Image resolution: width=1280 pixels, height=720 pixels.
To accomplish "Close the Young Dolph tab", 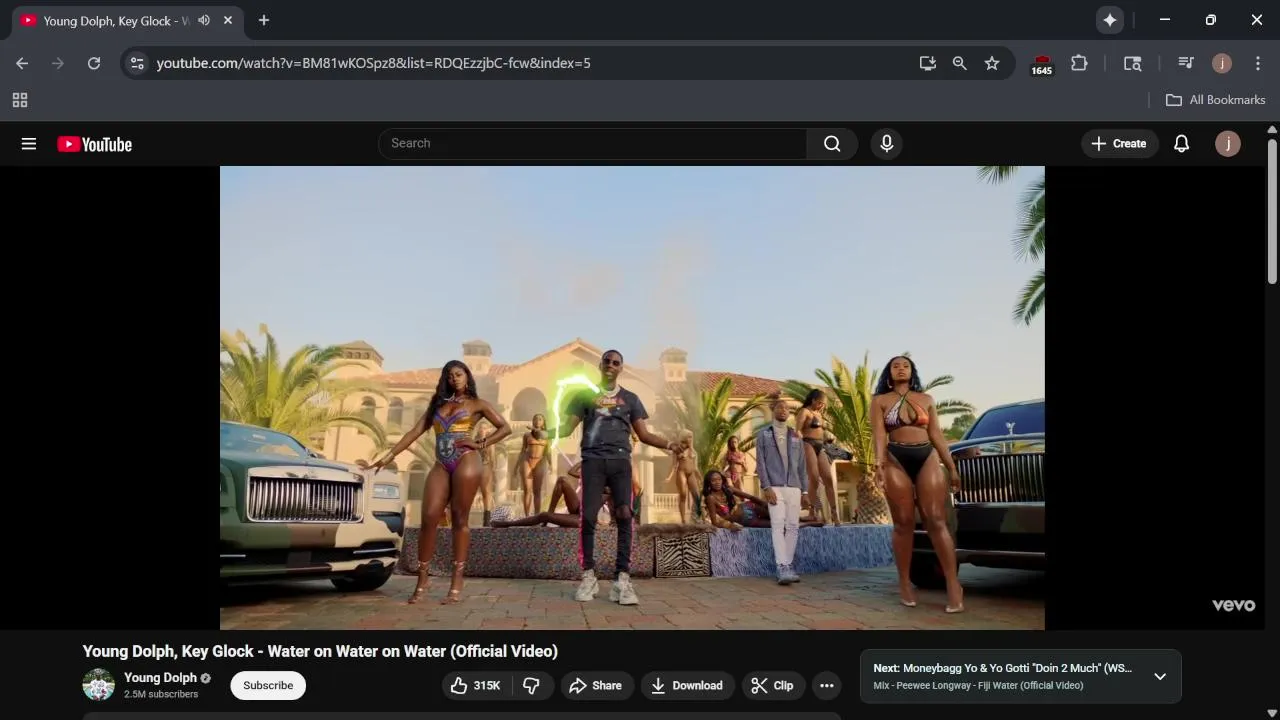I will point(228,20).
